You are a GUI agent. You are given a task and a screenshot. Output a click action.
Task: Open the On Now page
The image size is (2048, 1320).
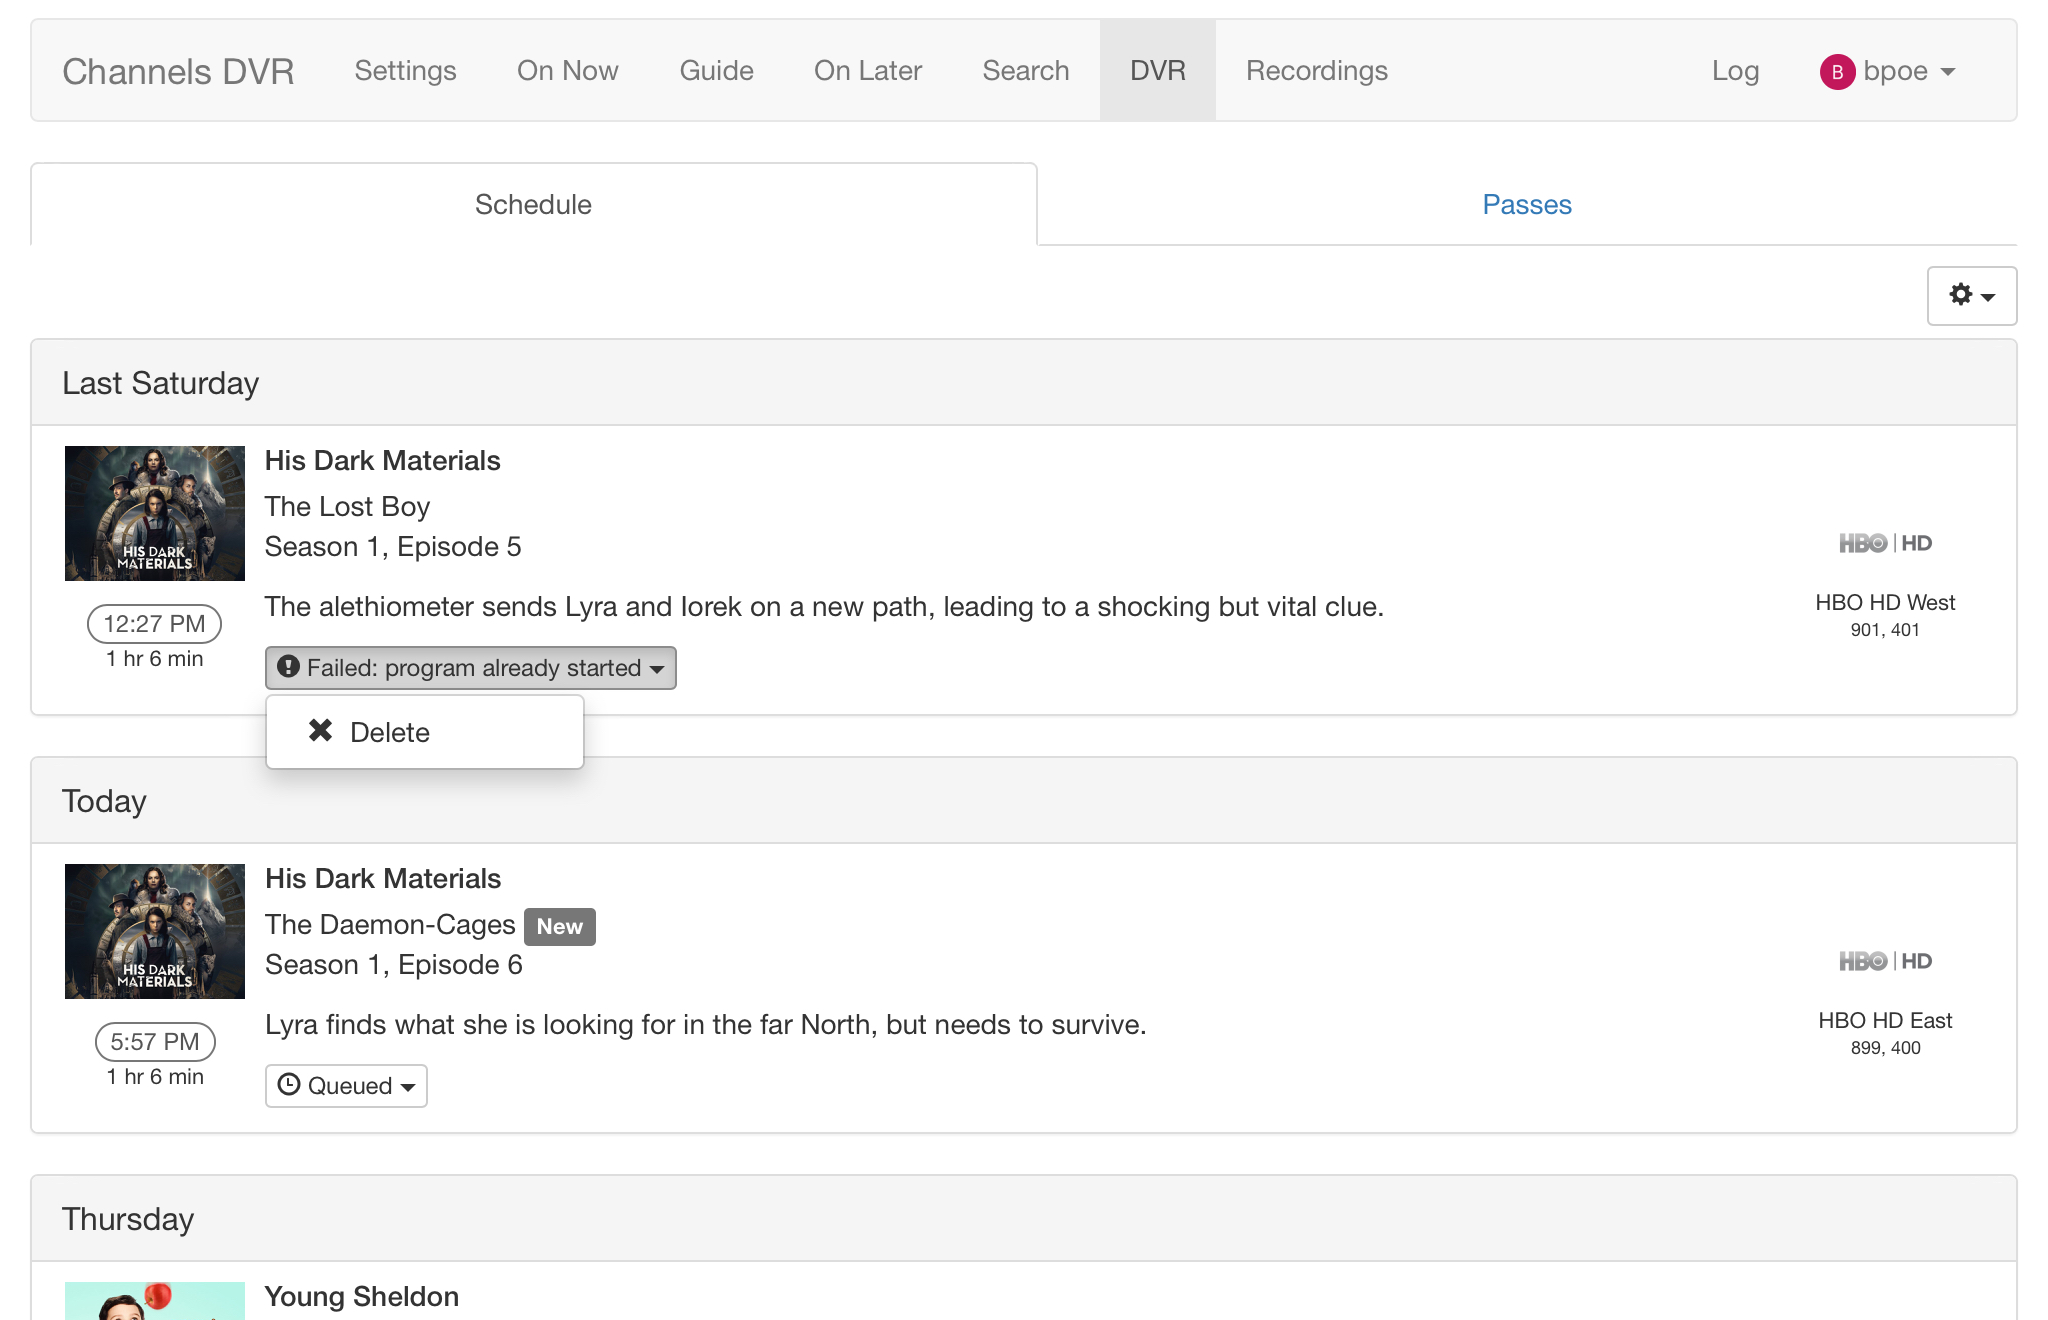click(567, 71)
